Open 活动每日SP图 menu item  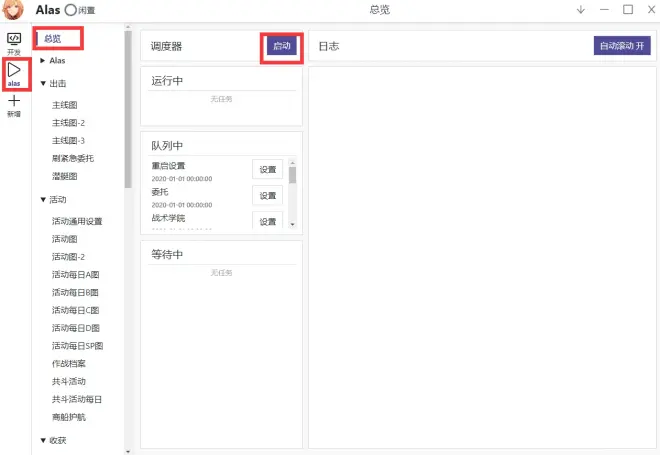tap(77, 346)
